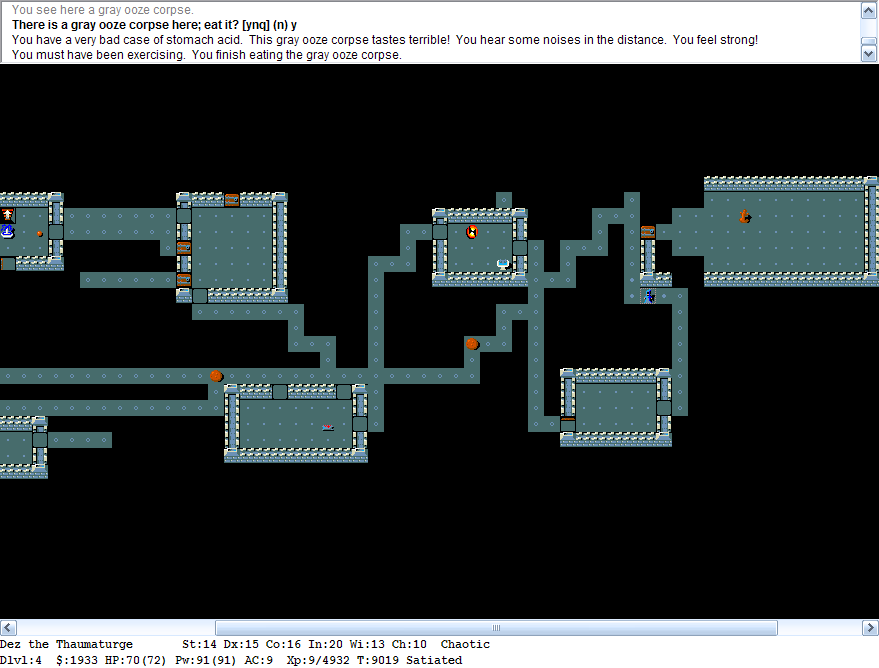Viewport: 879px width, 668px height.
Task: Click the lower closed door on the large room's left wall
Action: [184, 280]
